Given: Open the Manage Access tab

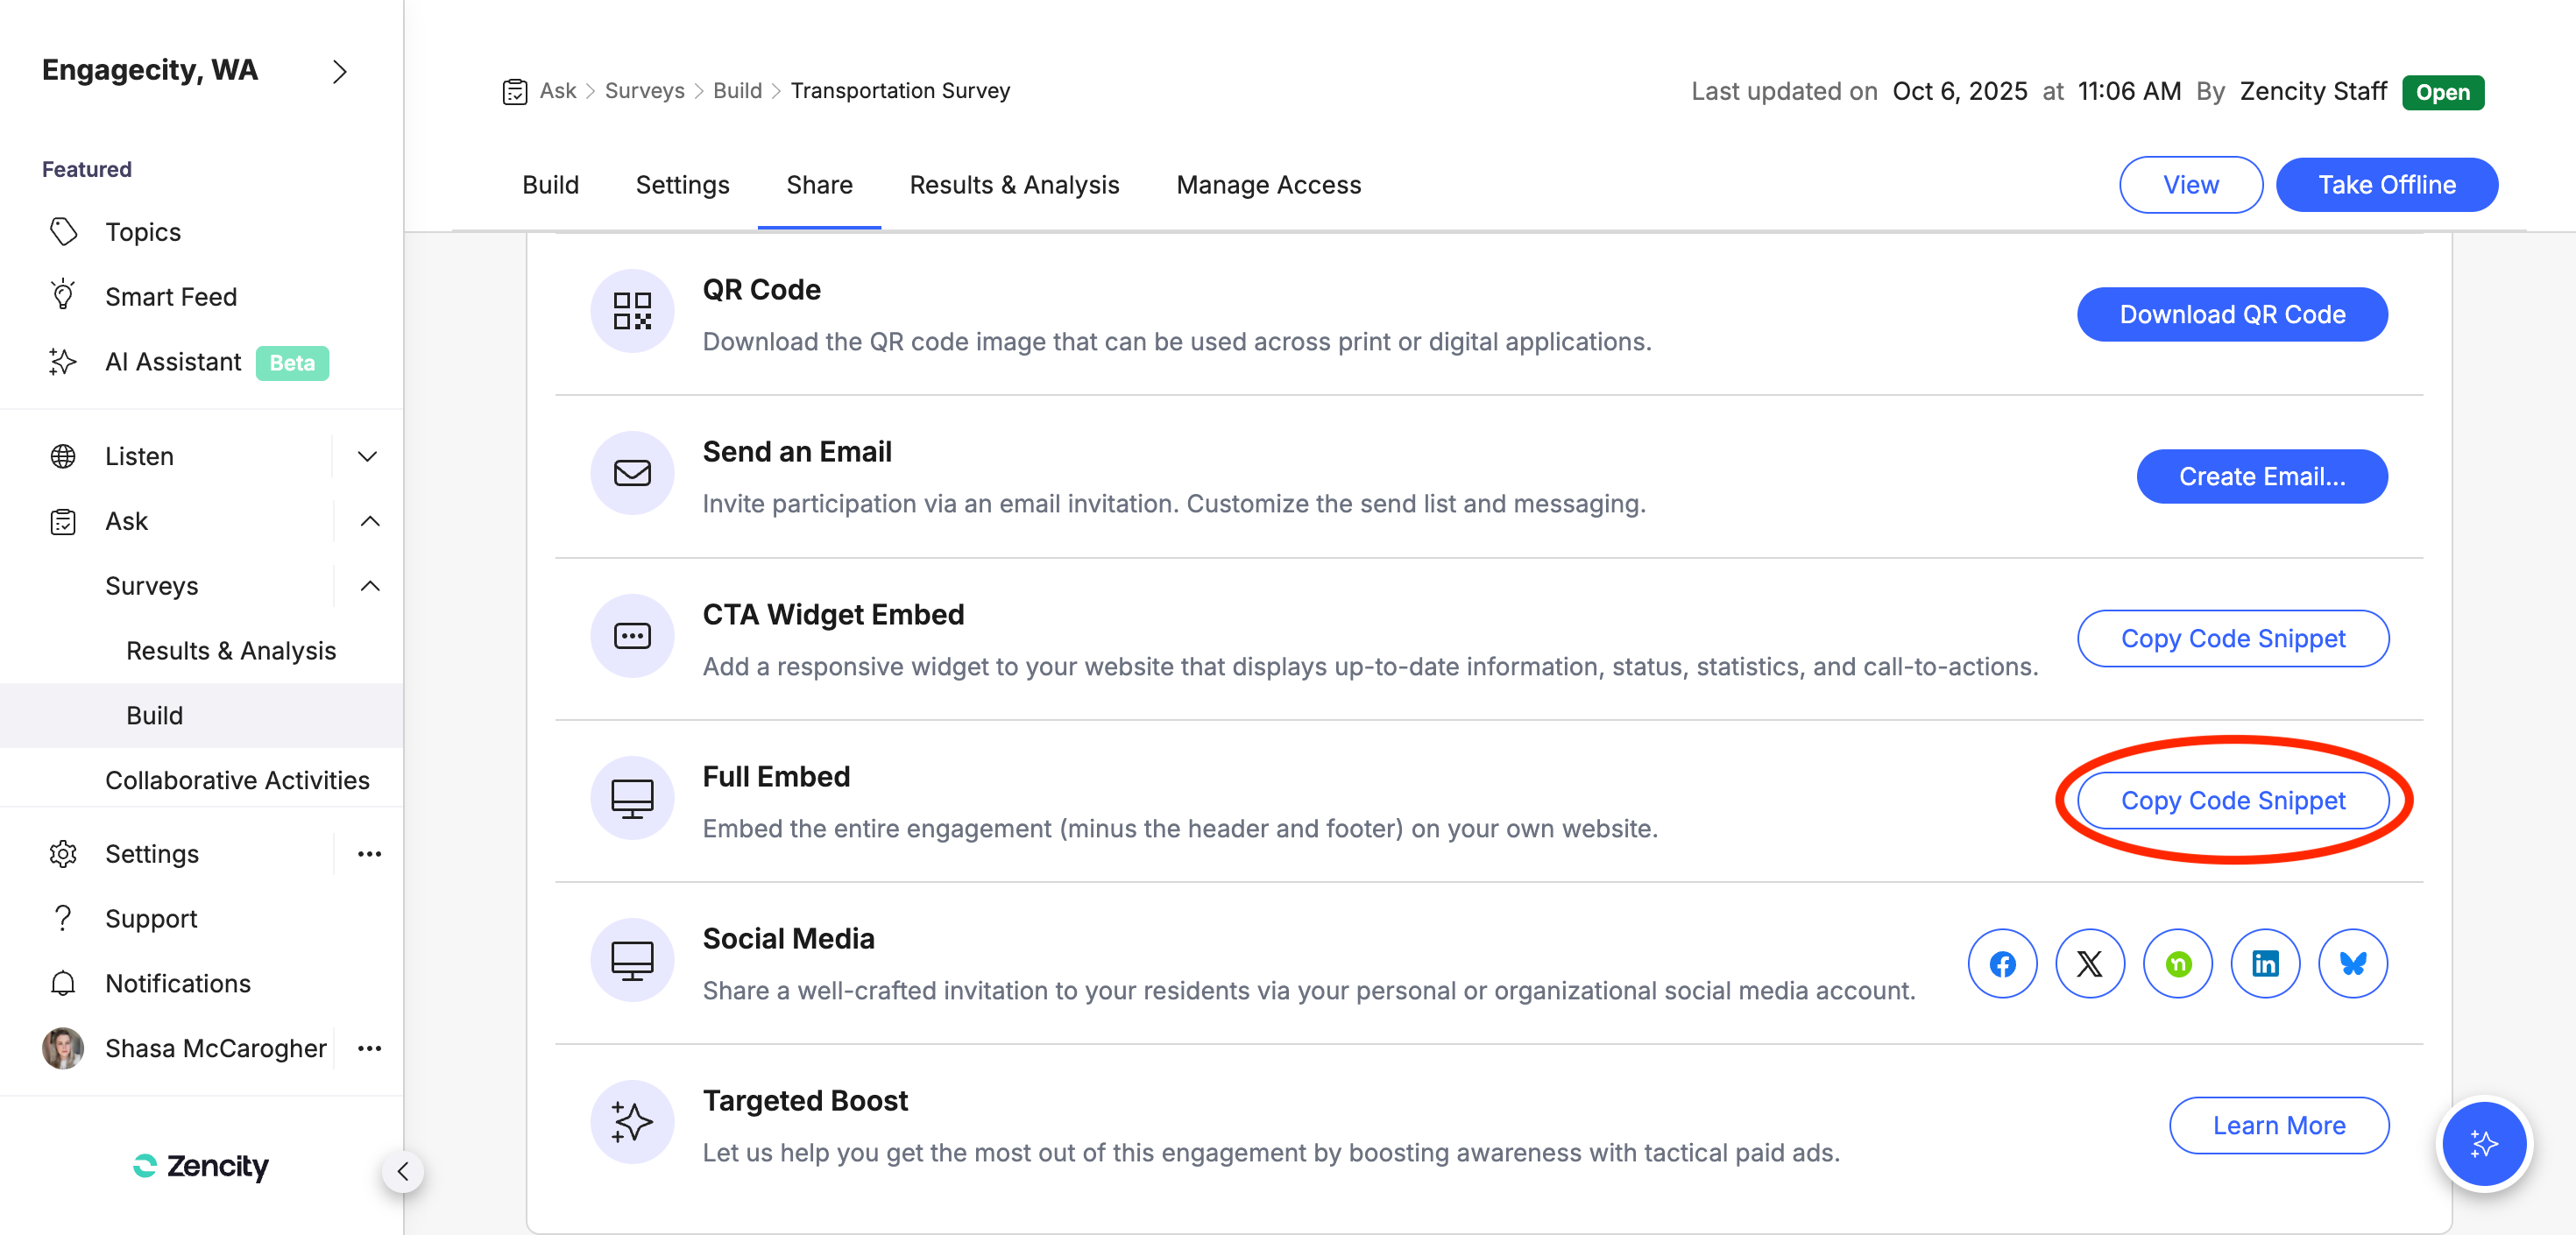Looking at the screenshot, I should [1268, 185].
